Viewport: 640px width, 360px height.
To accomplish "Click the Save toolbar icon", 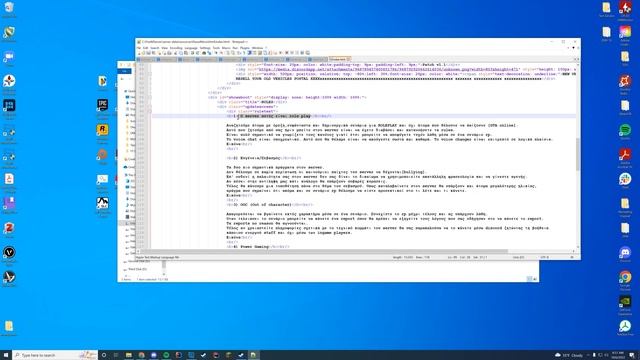I will (x=149, y=53).
